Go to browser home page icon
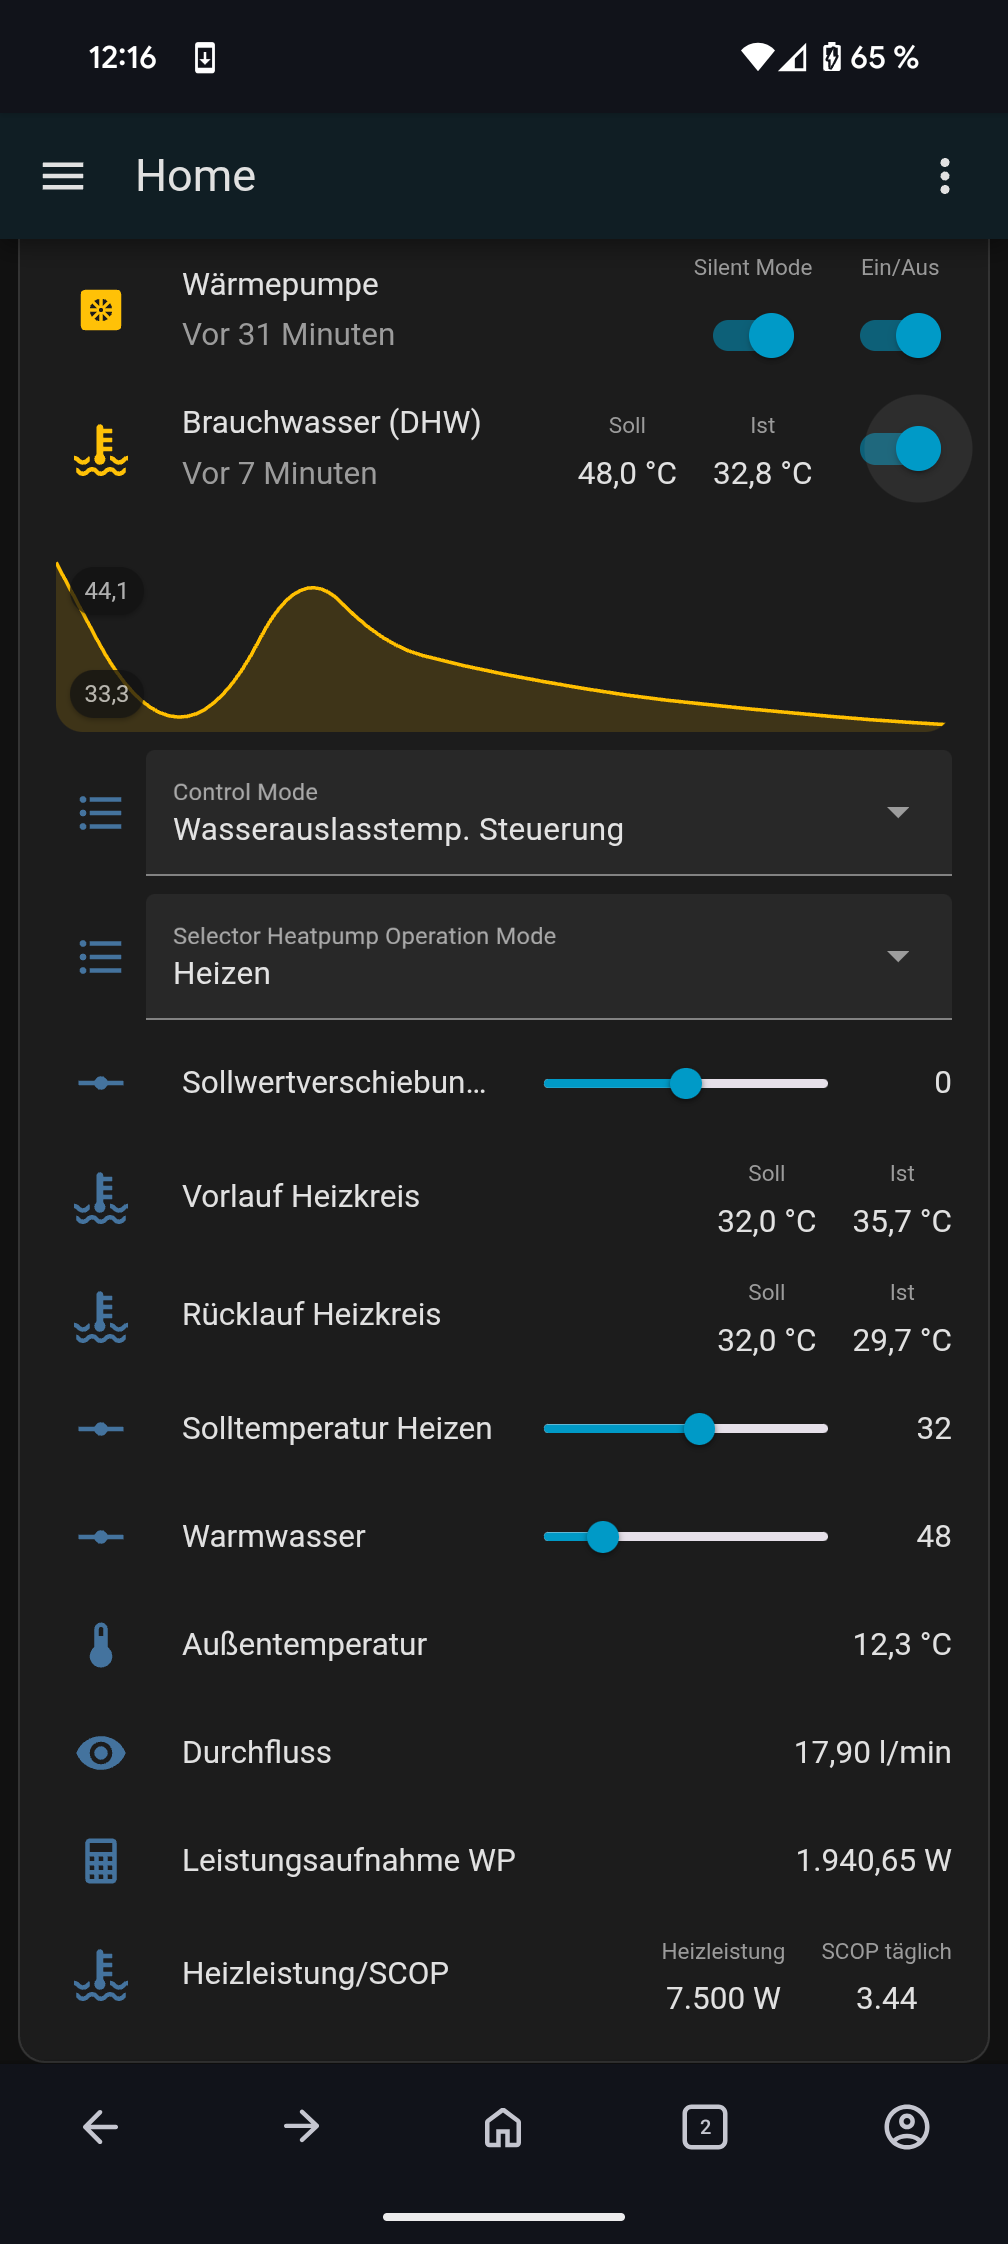1008x2244 pixels. (x=503, y=2127)
